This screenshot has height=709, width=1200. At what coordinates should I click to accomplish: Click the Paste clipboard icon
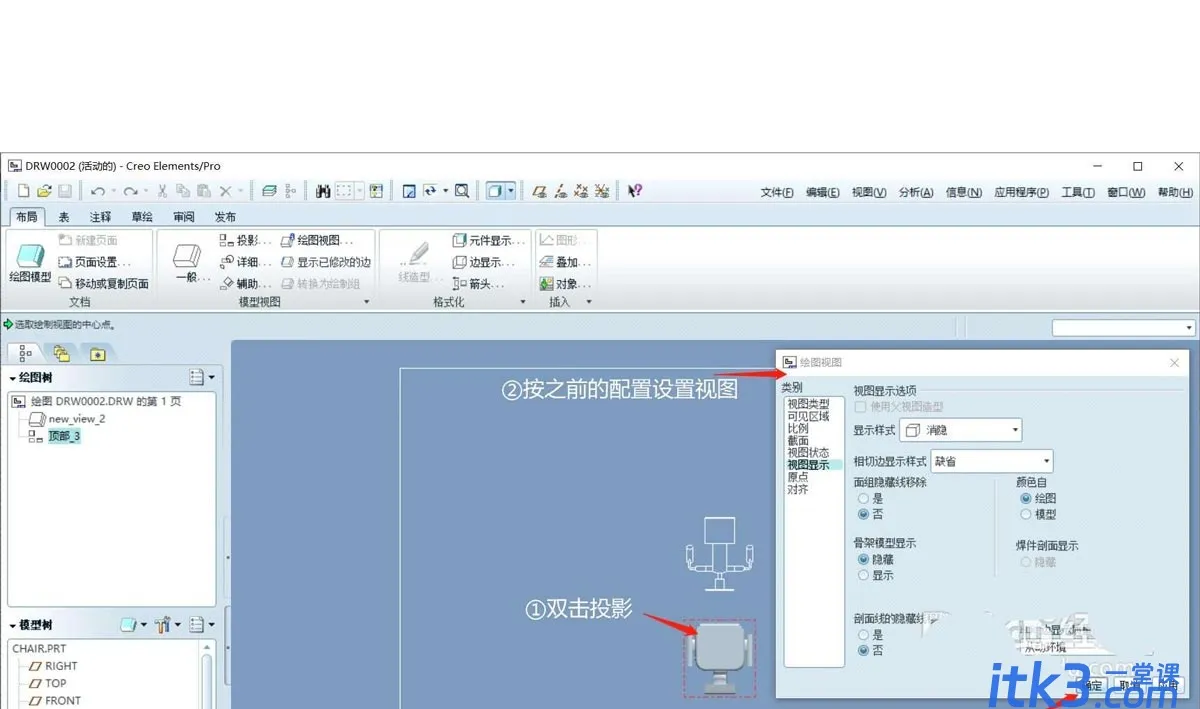(204, 191)
